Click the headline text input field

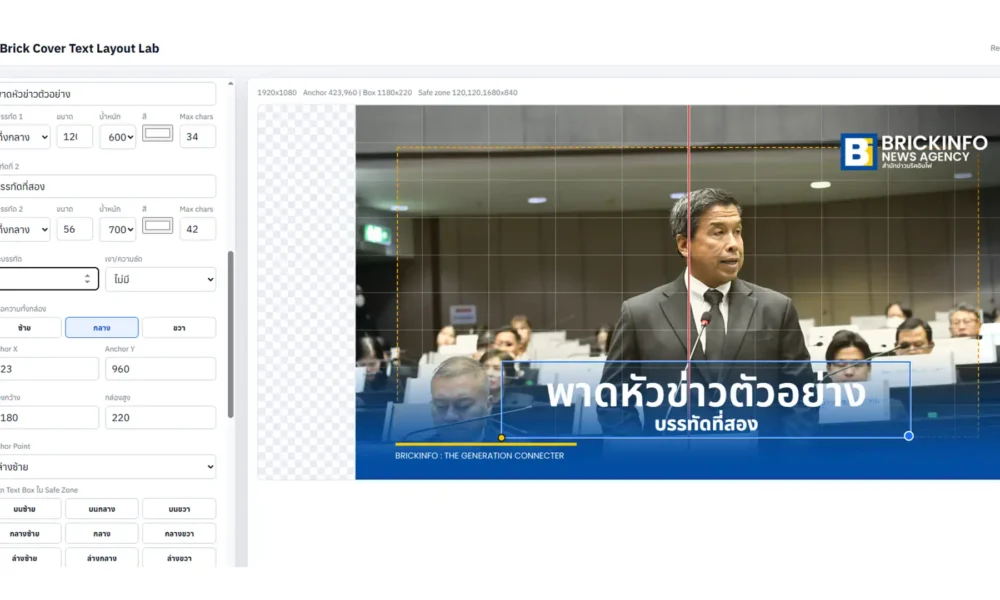107,94
